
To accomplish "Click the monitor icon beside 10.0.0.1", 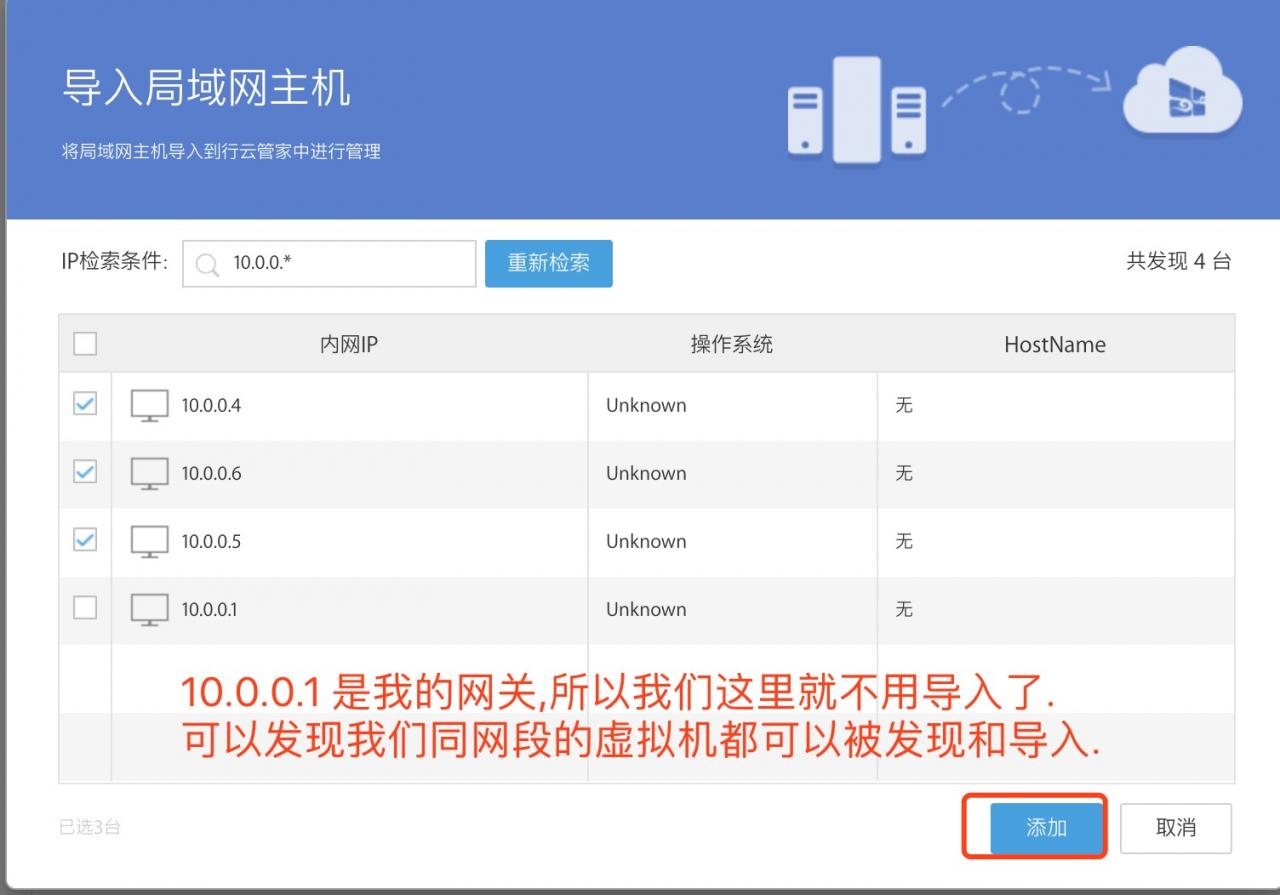I will [149, 610].
